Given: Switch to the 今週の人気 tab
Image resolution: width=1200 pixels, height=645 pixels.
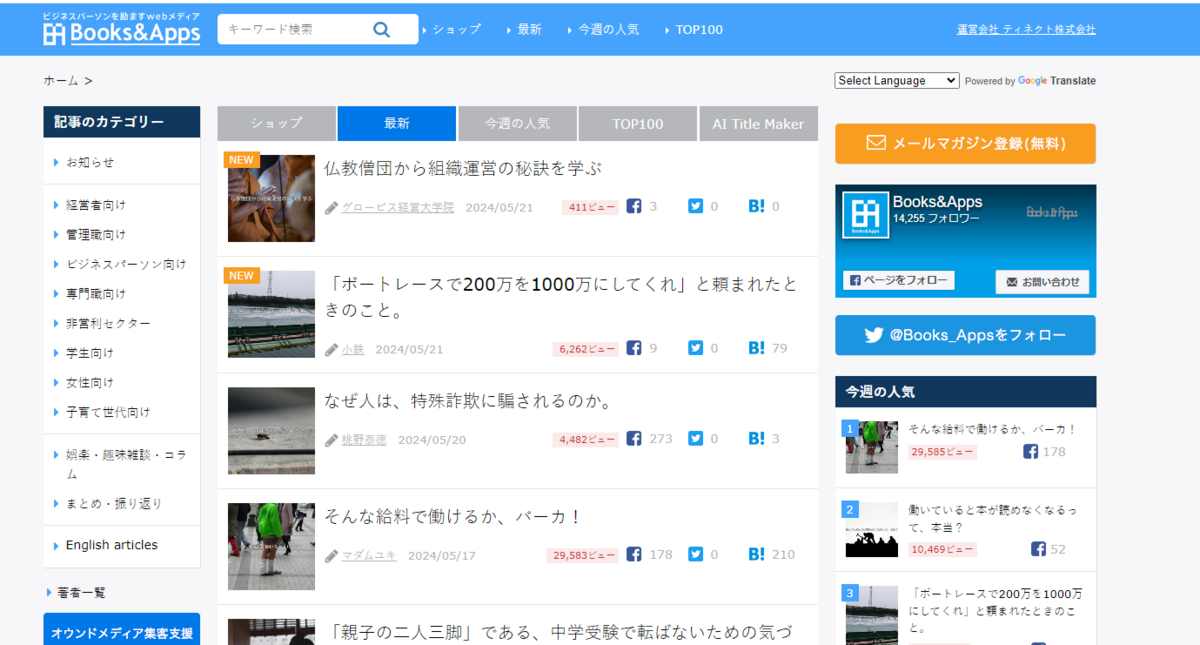Looking at the screenshot, I should [x=517, y=124].
